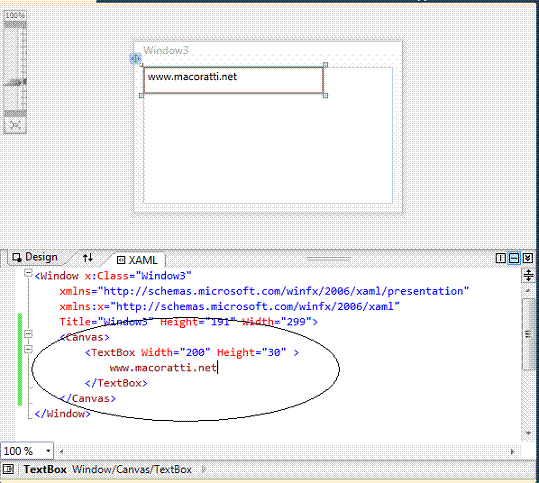
Task: Select vertical split view icon
Action: [500, 258]
